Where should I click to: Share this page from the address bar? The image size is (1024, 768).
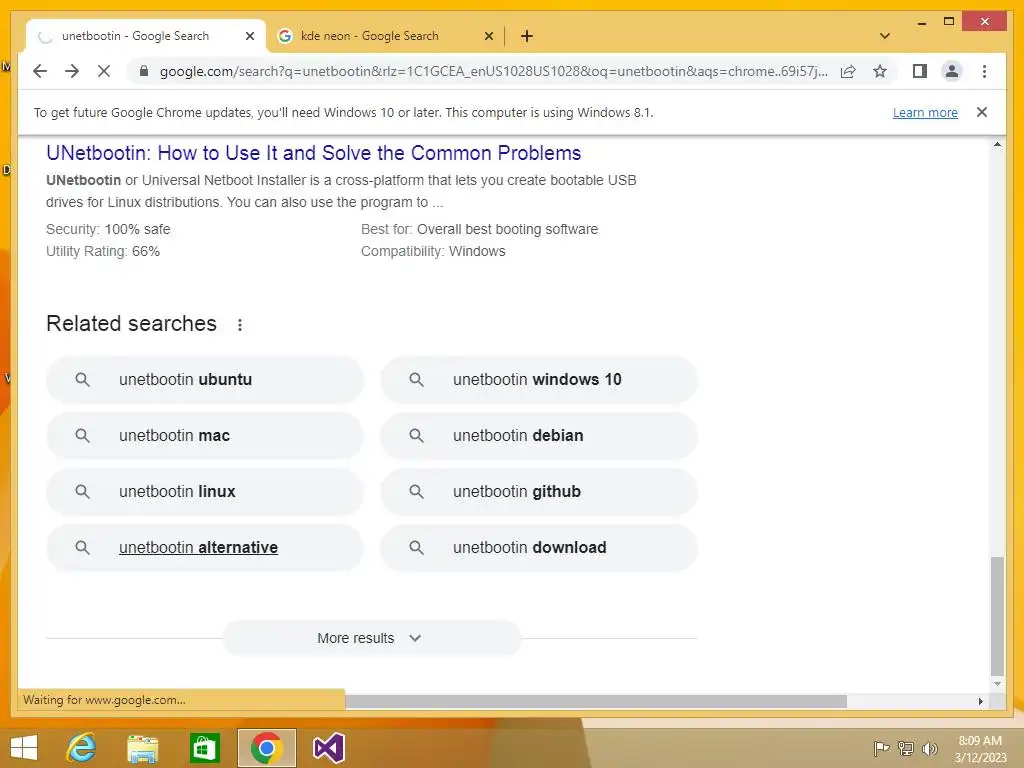click(848, 71)
